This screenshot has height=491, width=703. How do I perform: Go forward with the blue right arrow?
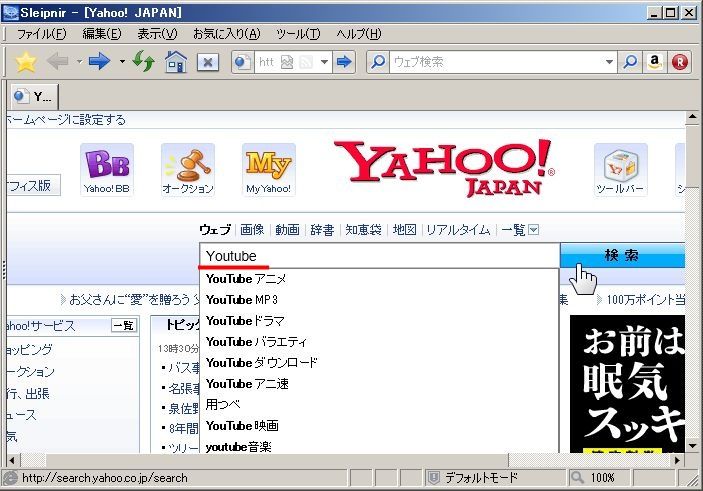pos(100,61)
